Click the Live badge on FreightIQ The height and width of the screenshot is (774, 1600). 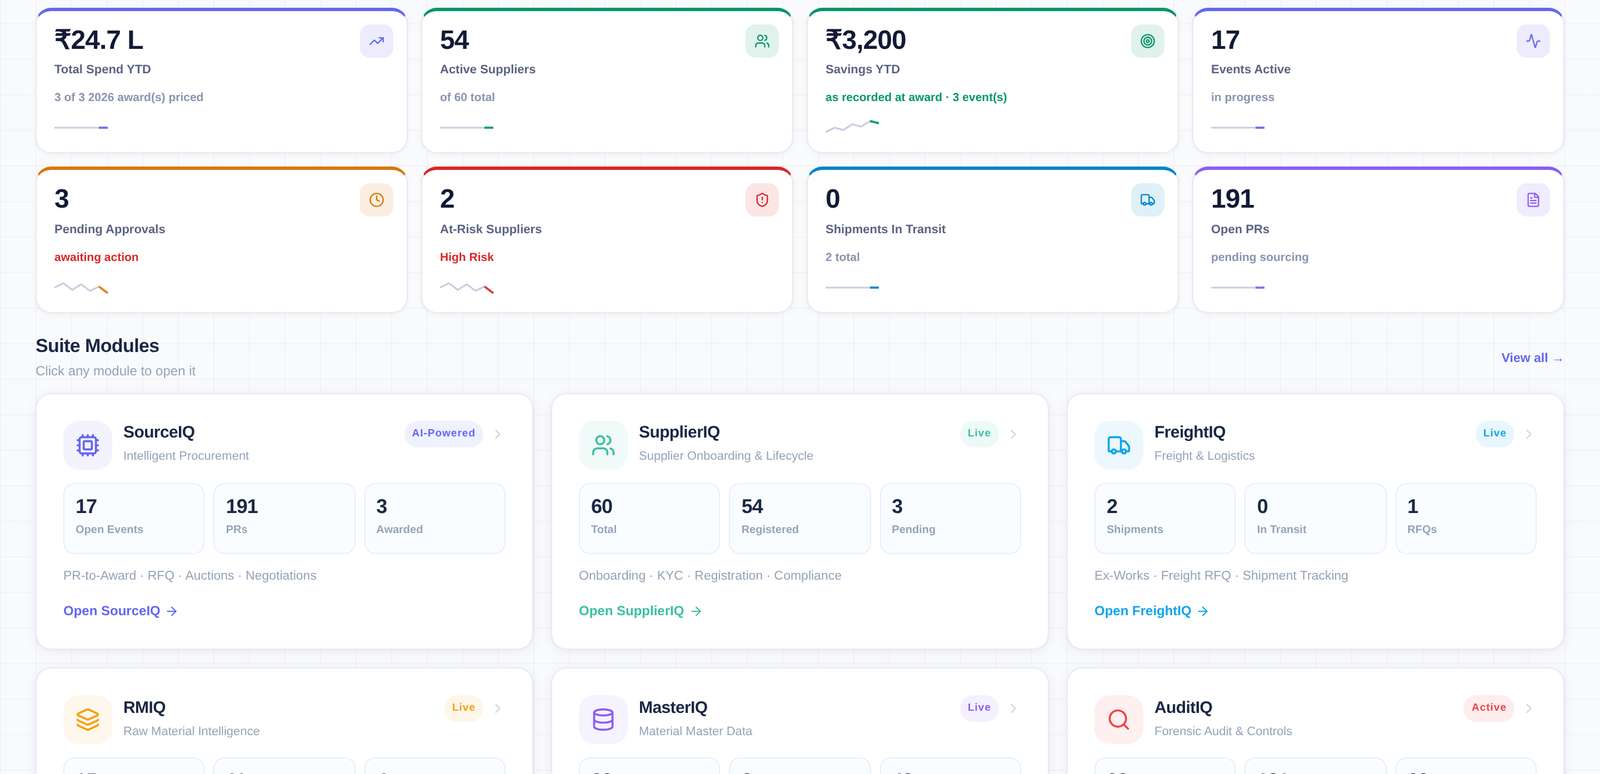[1495, 434]
